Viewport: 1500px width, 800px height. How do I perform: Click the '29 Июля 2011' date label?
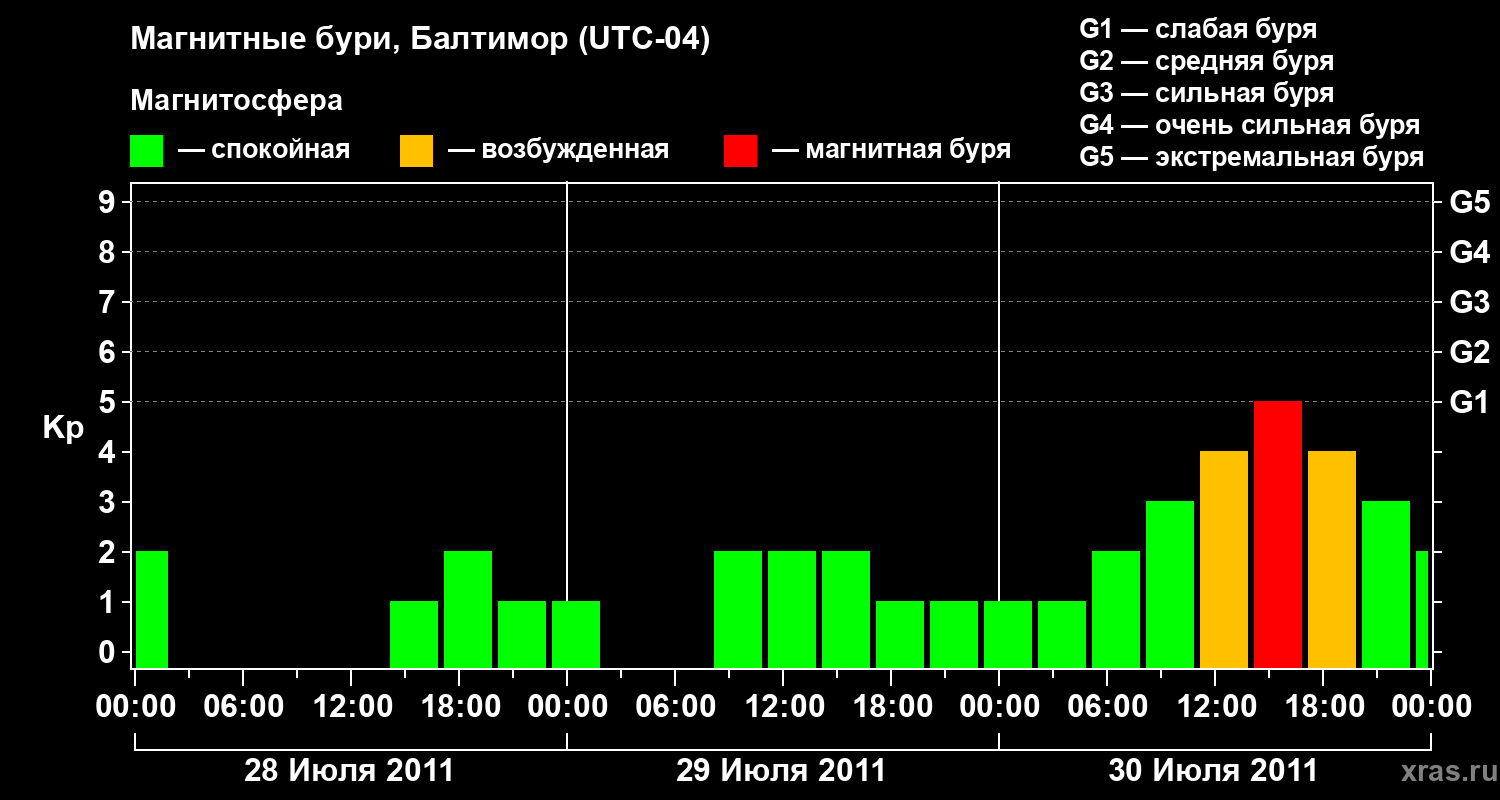click(x=781, y=771)
